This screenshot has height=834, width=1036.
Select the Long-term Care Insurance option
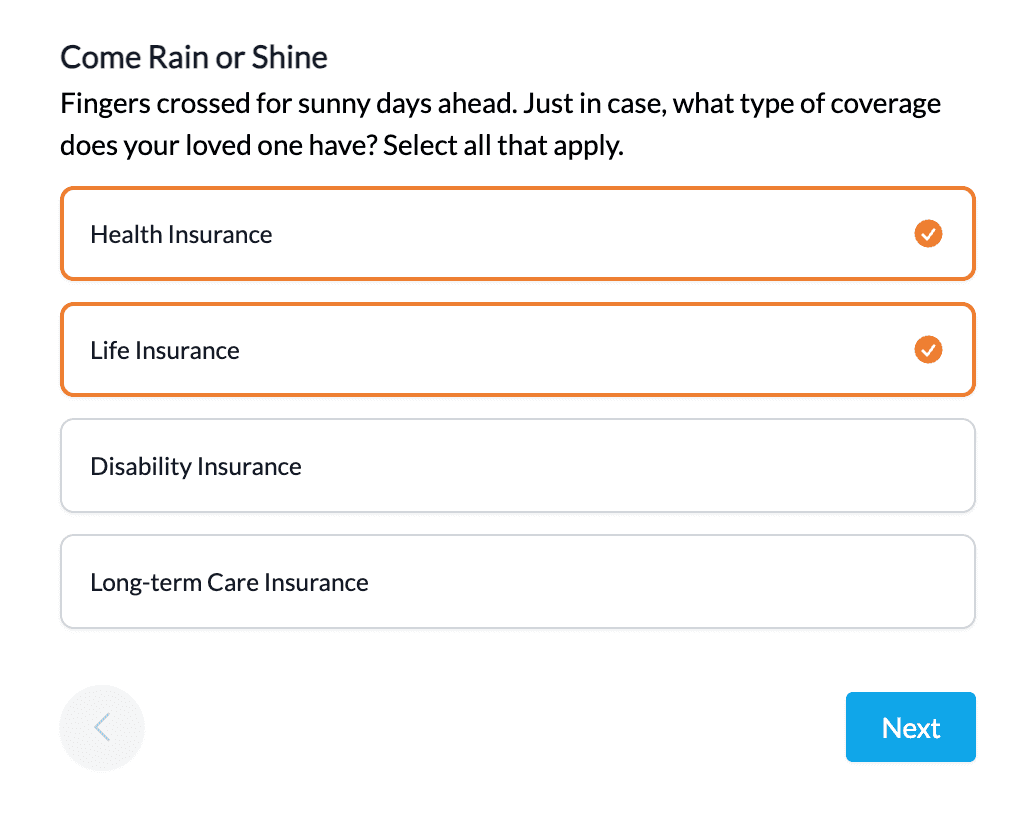[x=517, y=582]
